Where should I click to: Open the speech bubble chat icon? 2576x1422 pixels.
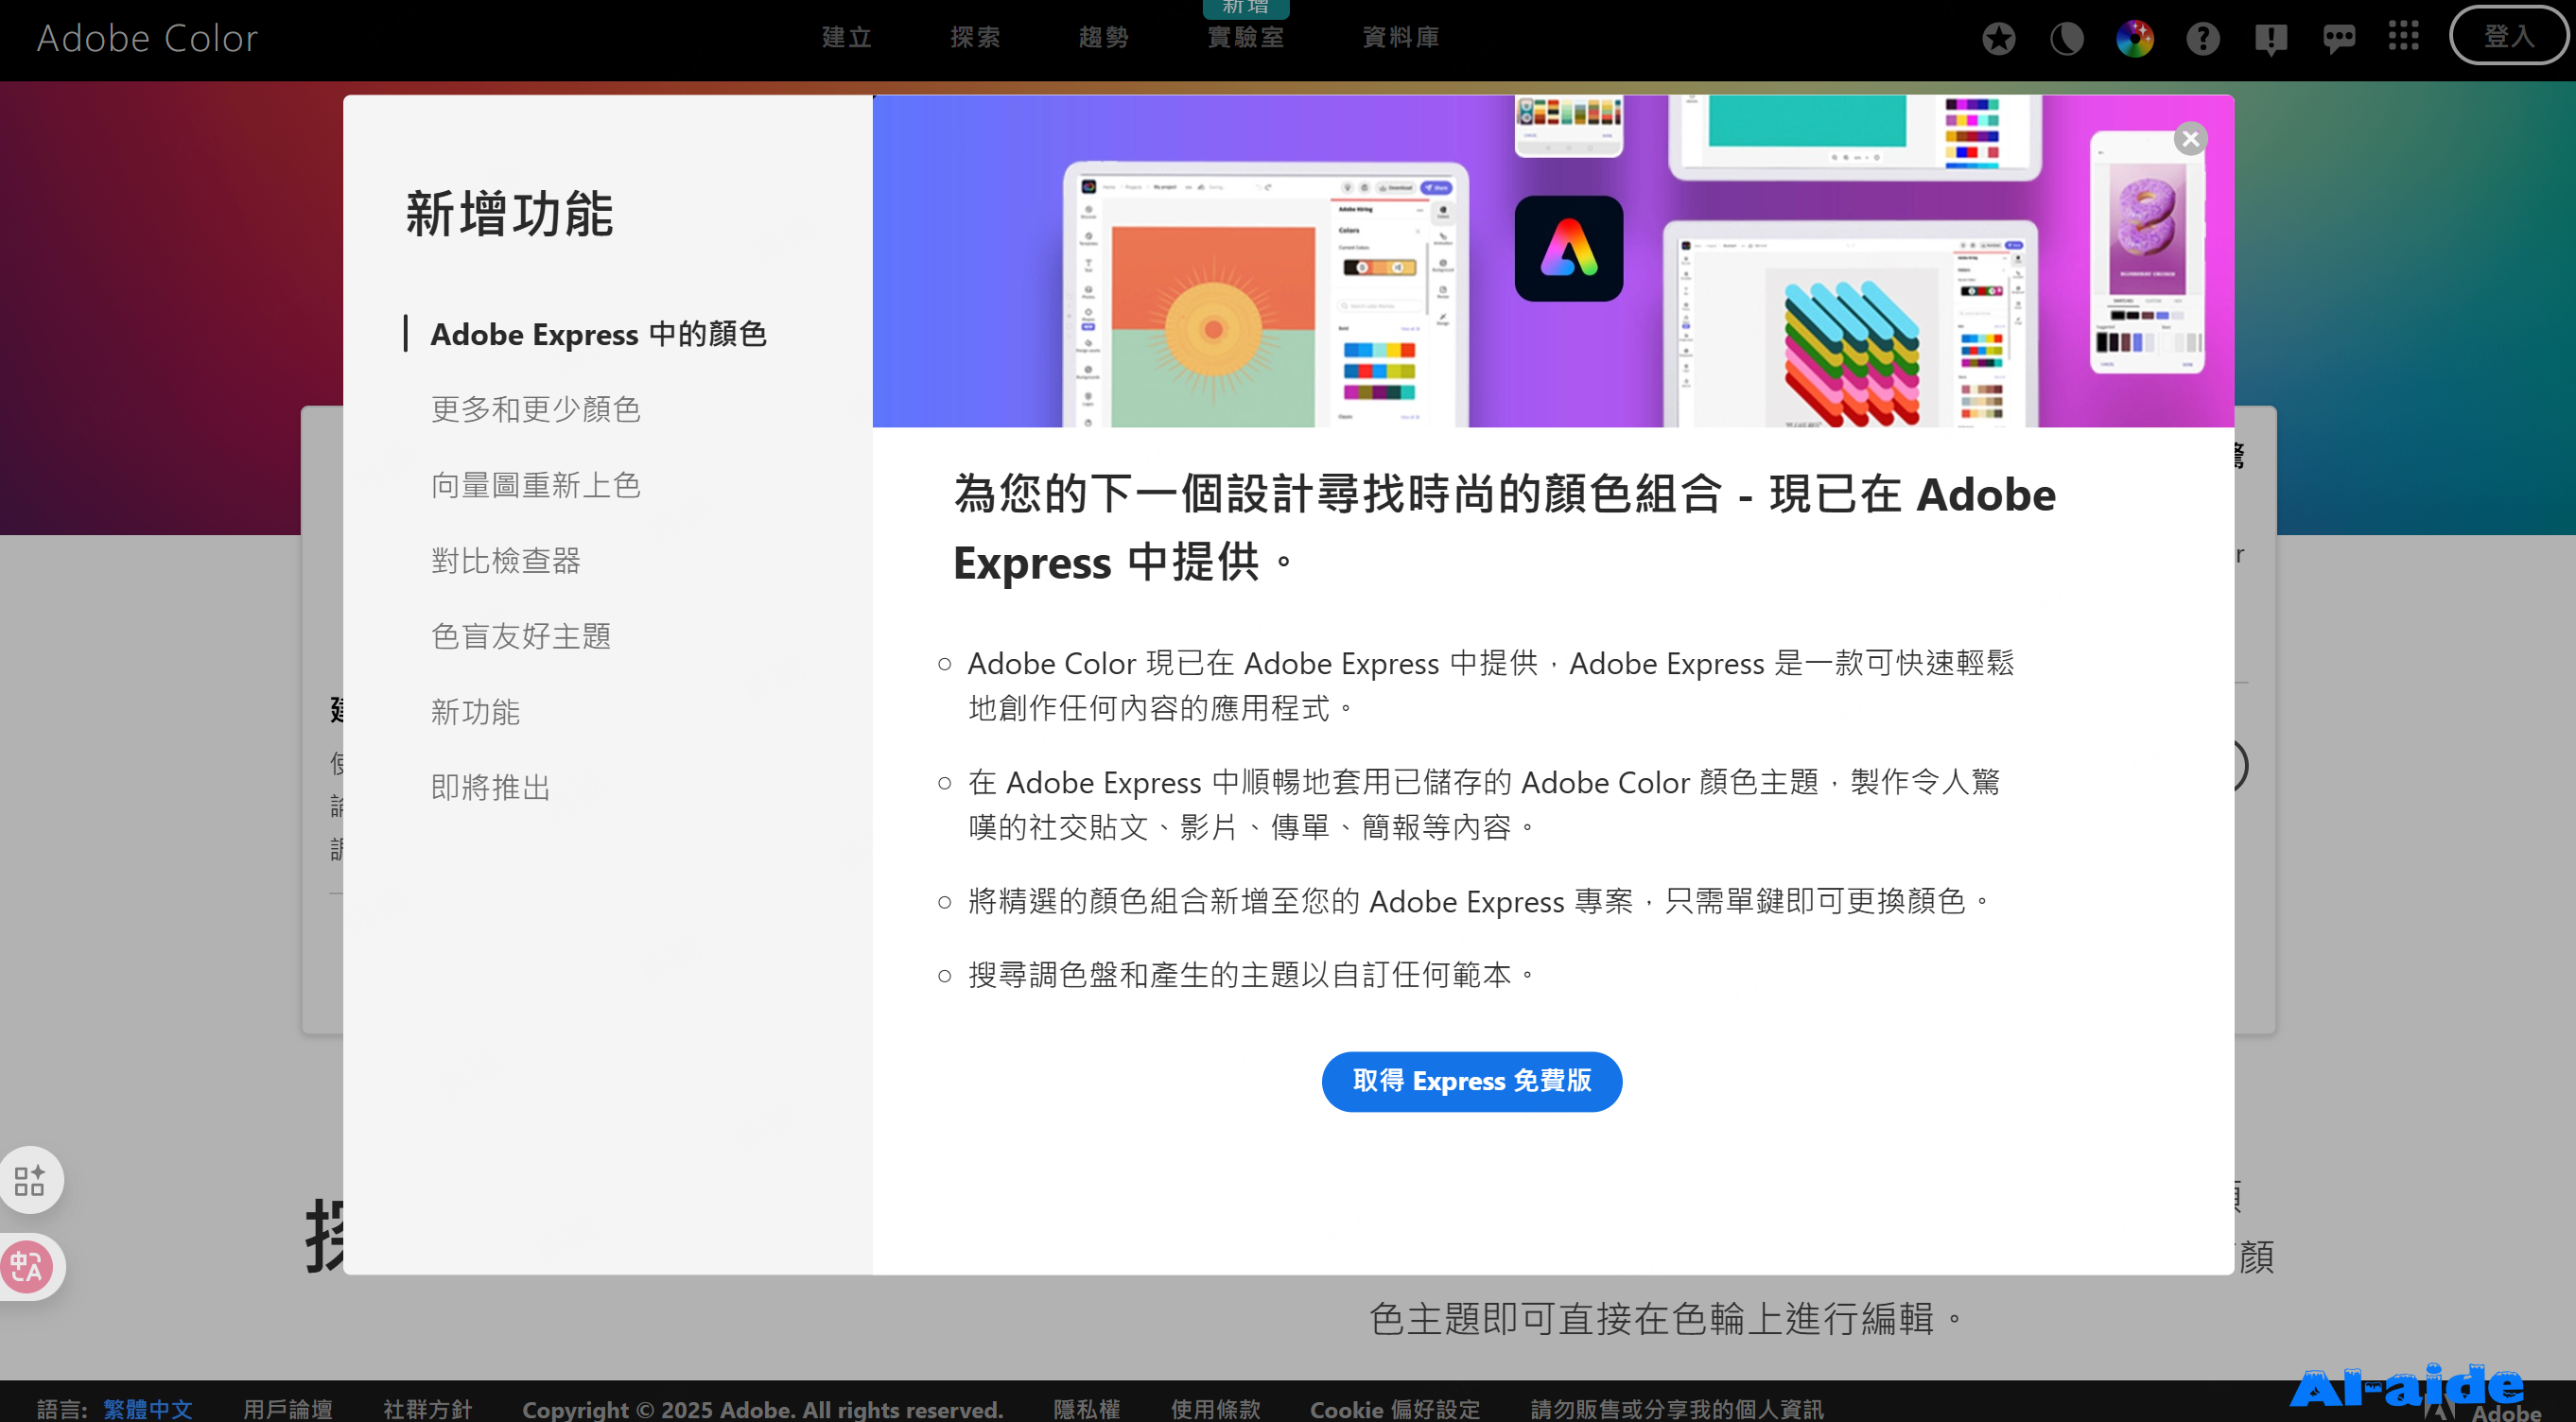coord(2338,39)
